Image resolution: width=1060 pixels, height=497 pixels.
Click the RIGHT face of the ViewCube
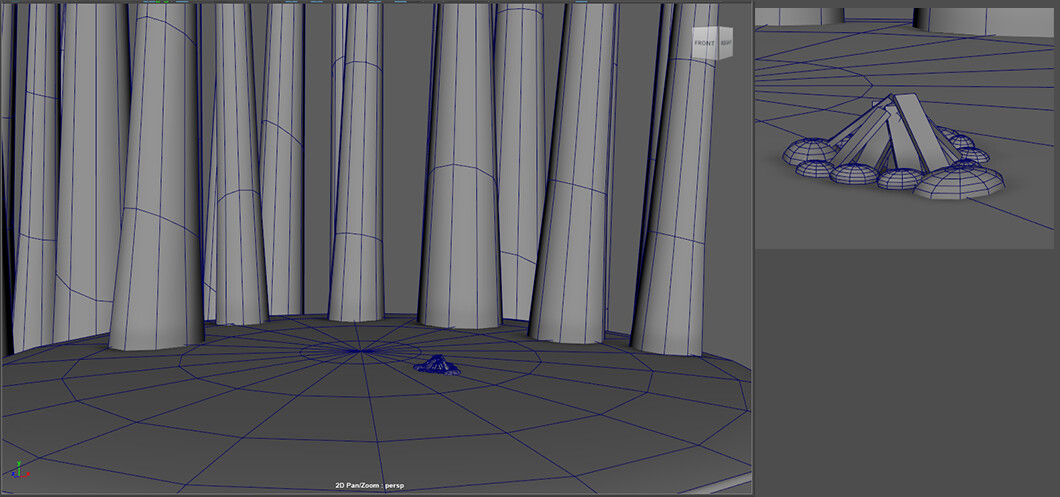point(727,45)
